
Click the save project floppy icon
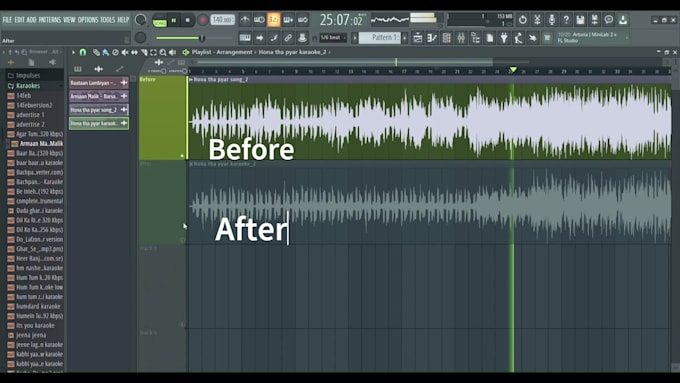coord(580,20)
